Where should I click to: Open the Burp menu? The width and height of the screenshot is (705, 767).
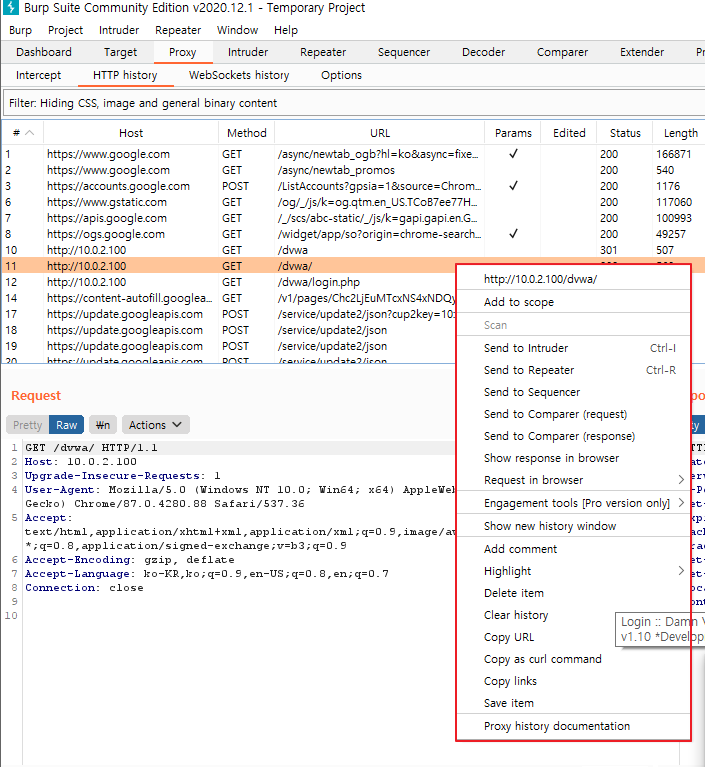tap(20, 30)
